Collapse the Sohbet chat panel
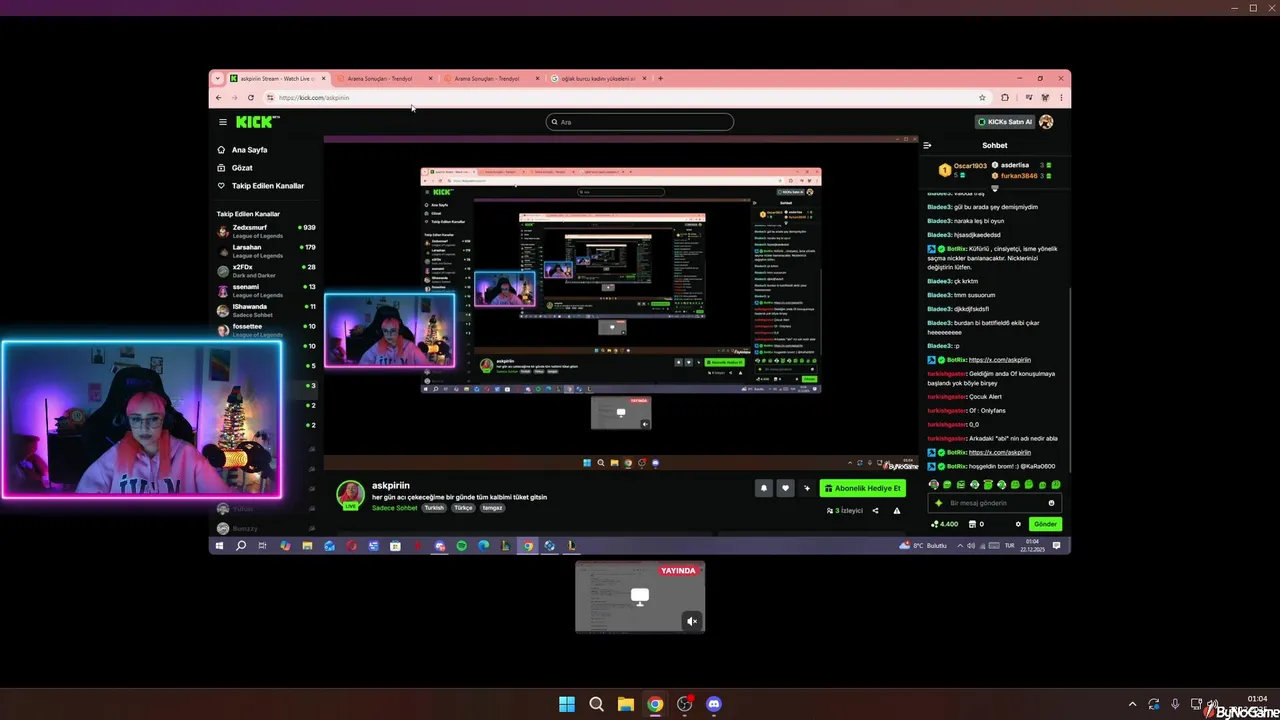1280x720 pixels. (x=927, y=145)
